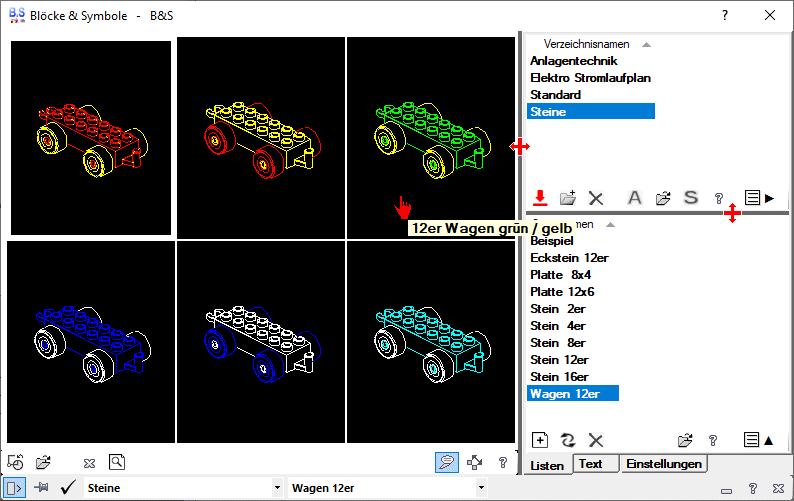
Task: Select 'Standard' directory
Action: 555,95
